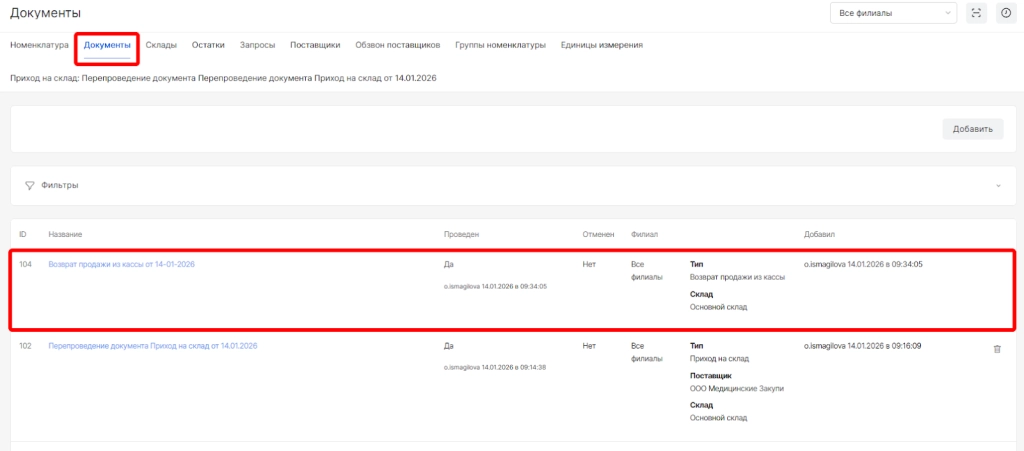The image size is (1024, 451).
Task: Click the Название column header
Action: pos(65,234)
